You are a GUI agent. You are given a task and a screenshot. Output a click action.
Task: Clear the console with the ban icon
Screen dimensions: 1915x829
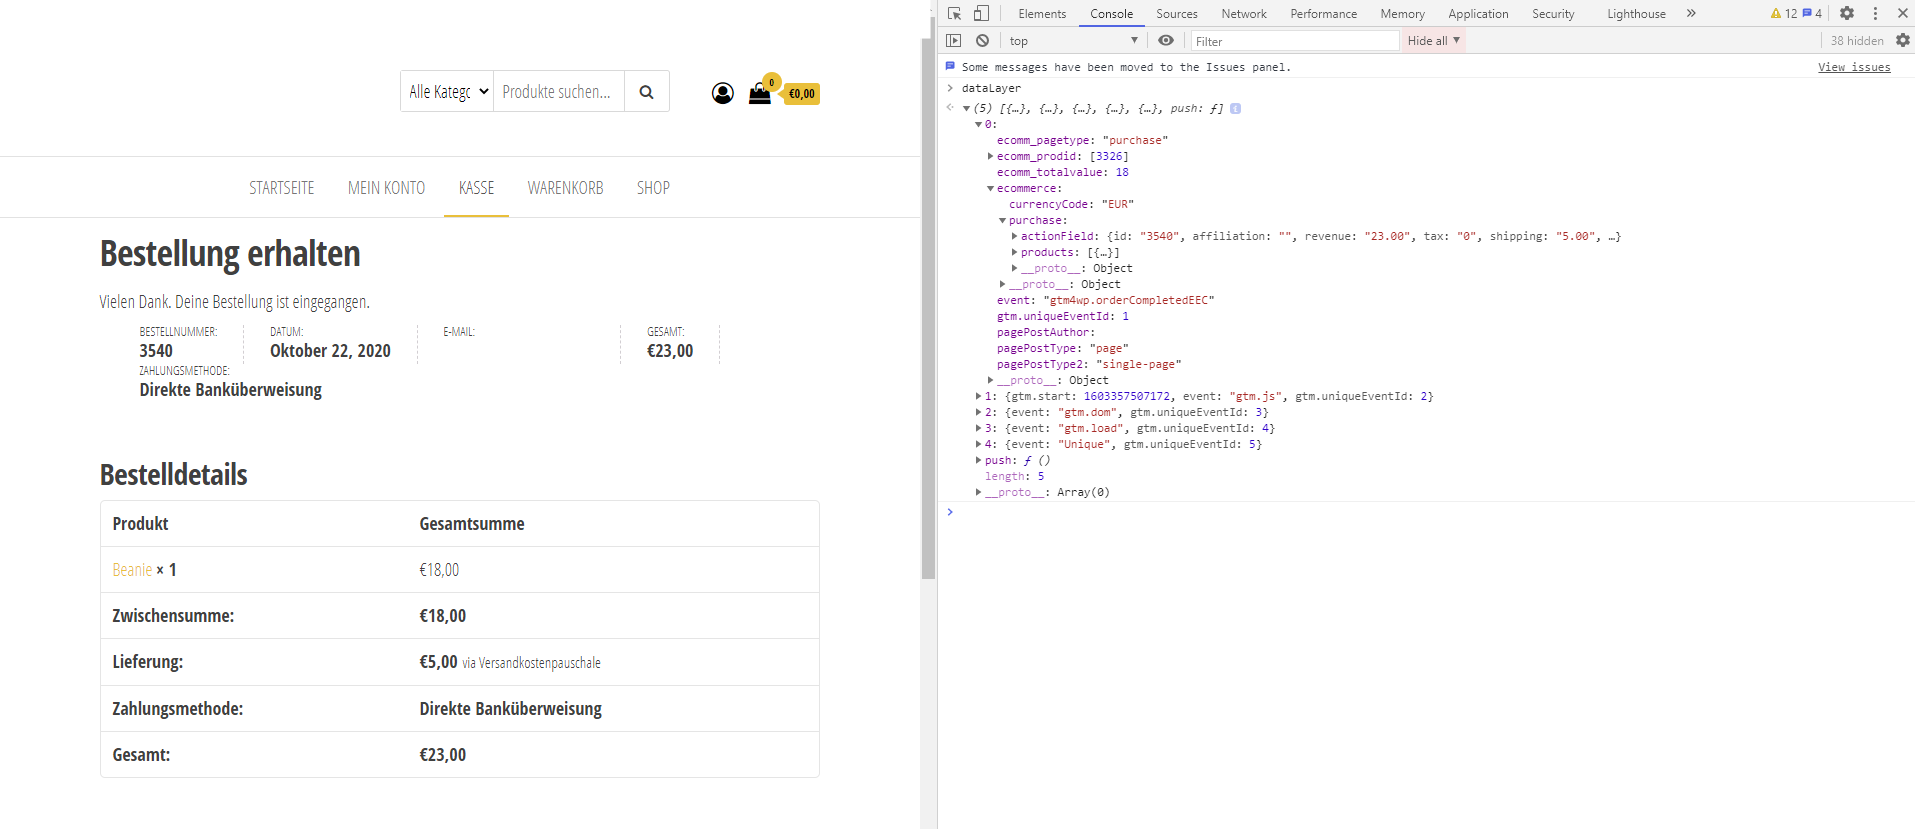(x=982, y=41)
